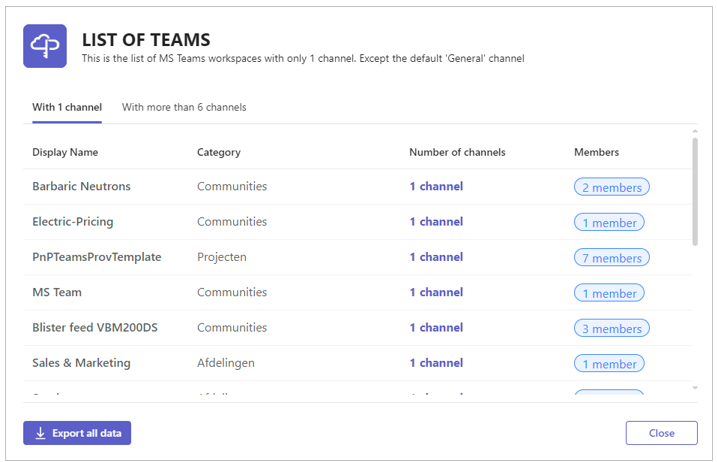
Task: Select the Sales & Marketing team name
Action: click(x=81, y=363)
